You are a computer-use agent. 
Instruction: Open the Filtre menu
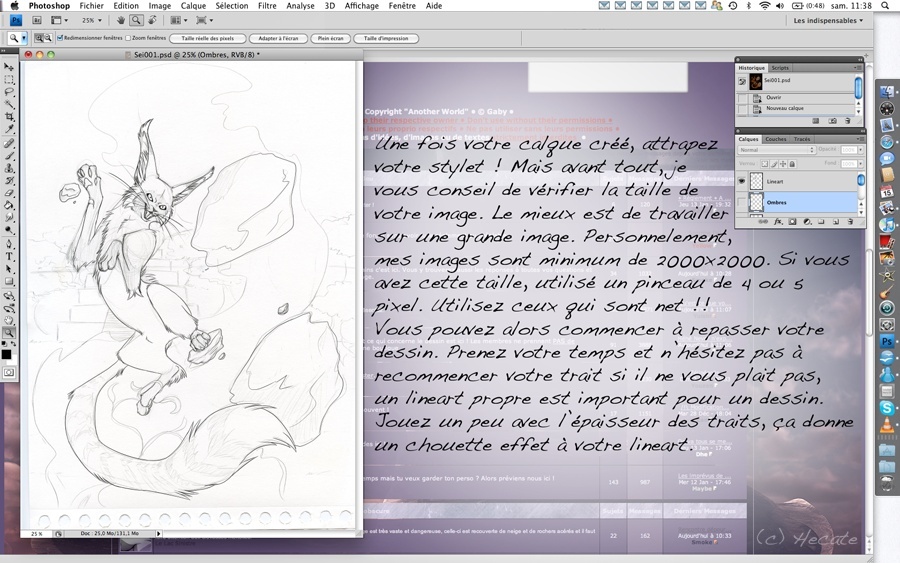(267, 6)
